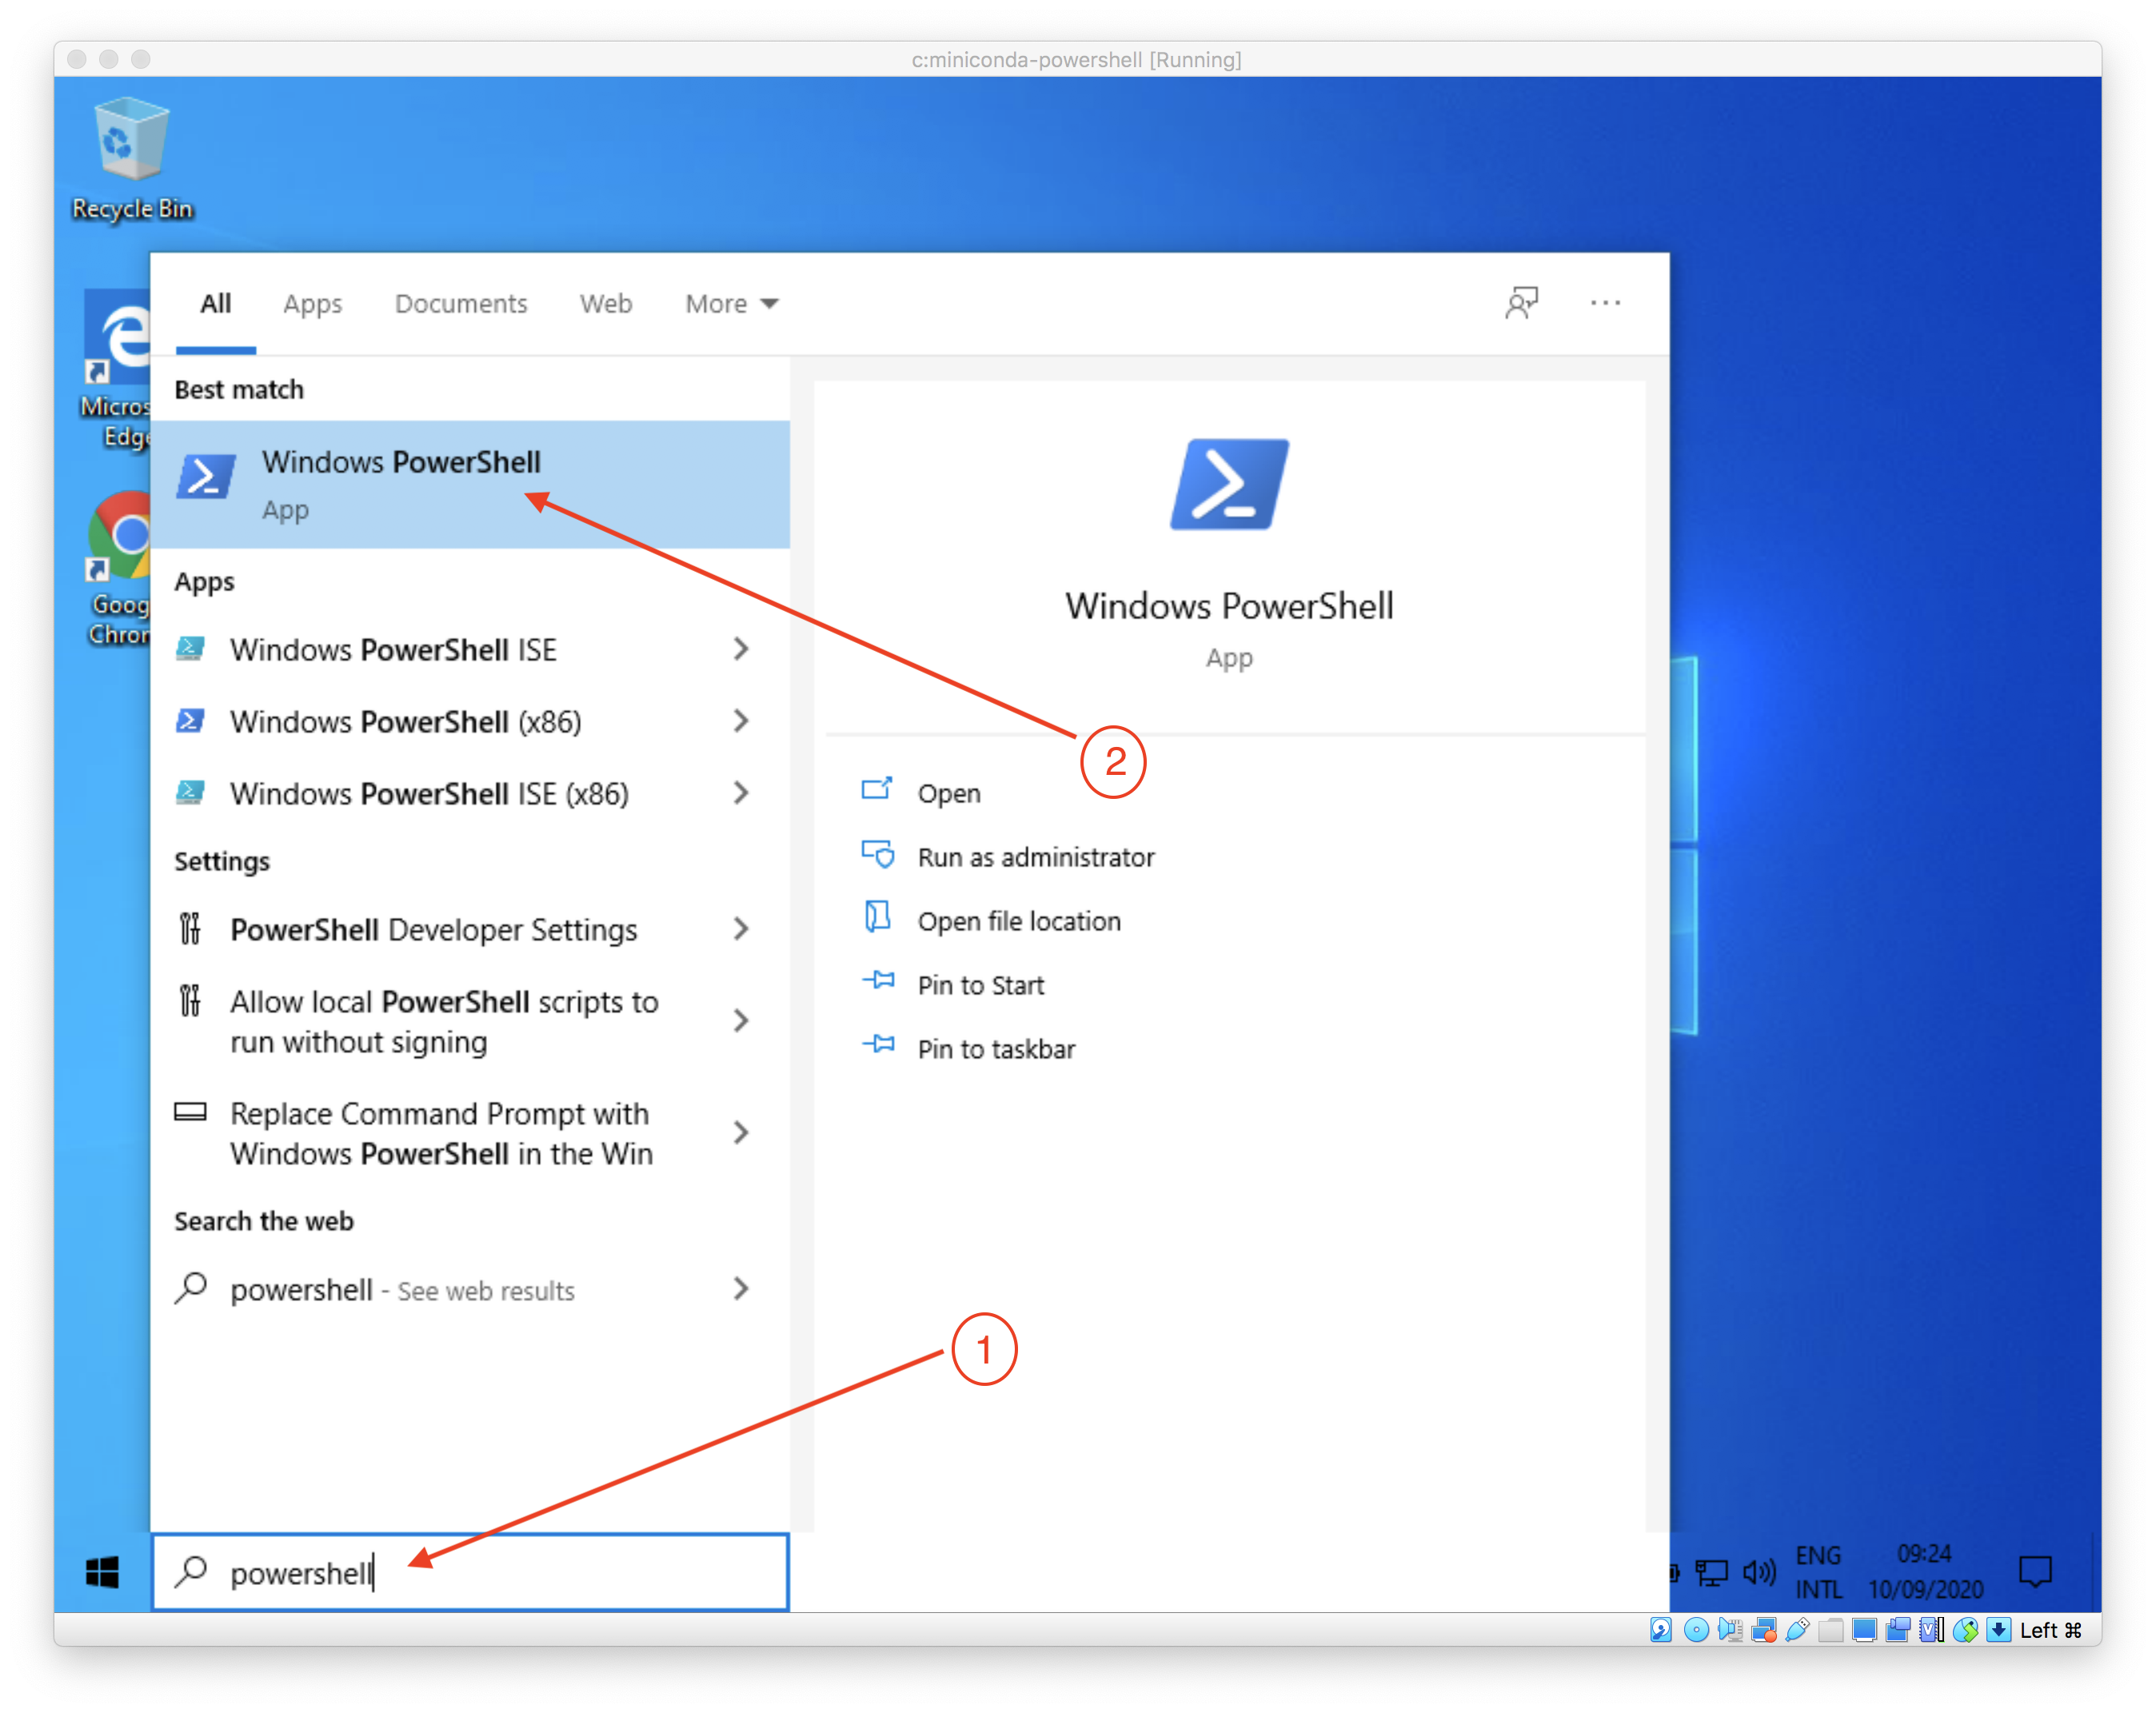
Task: Click VirtualBox shared folders indicator
Action: [1831, 1630]
